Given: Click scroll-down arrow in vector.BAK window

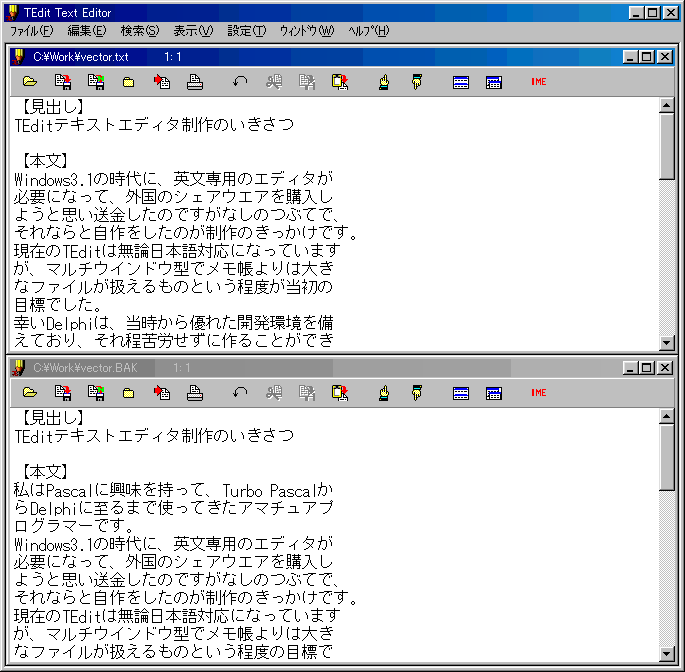Looking at the screenshot, I should click(x=666, y=654).
